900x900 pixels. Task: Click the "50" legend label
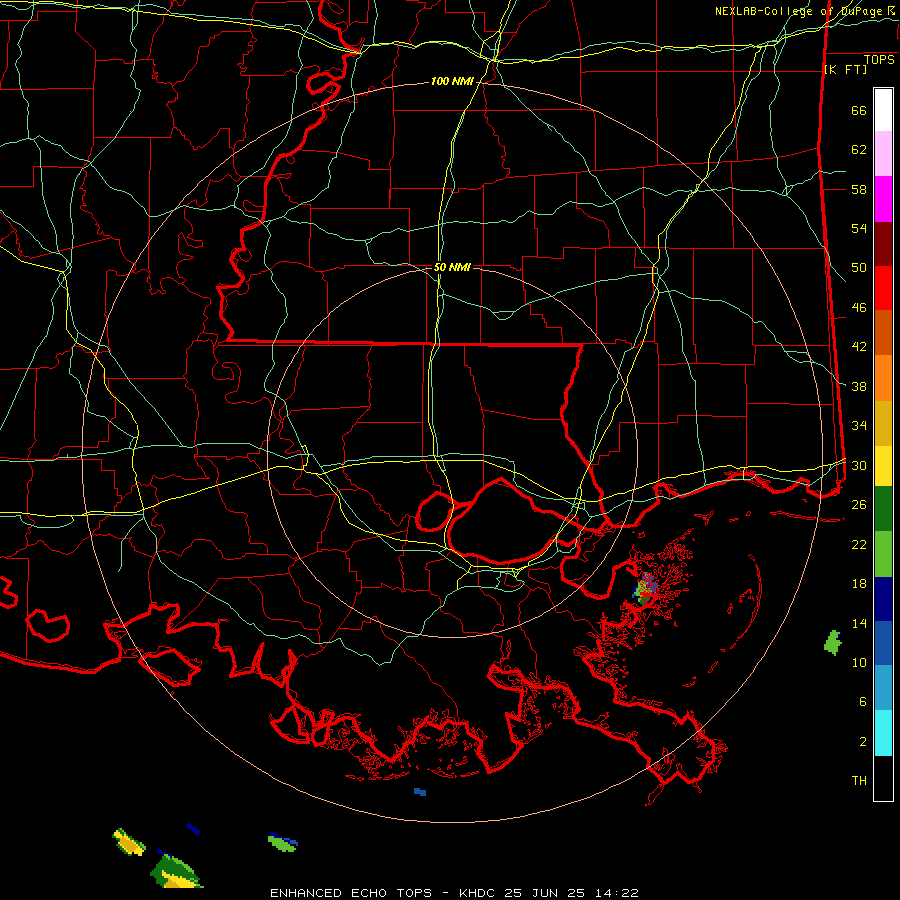coord(859,267)
